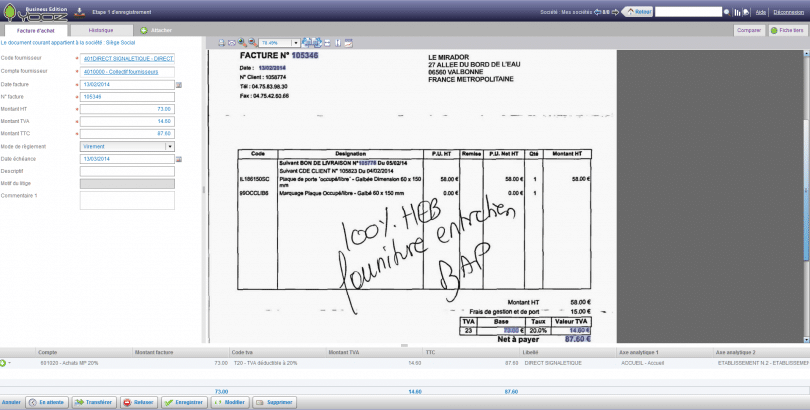Image resolution: width=810 pixels, height=410 pixels.
Task: Click the Refuser button
Action: point(138,402)
